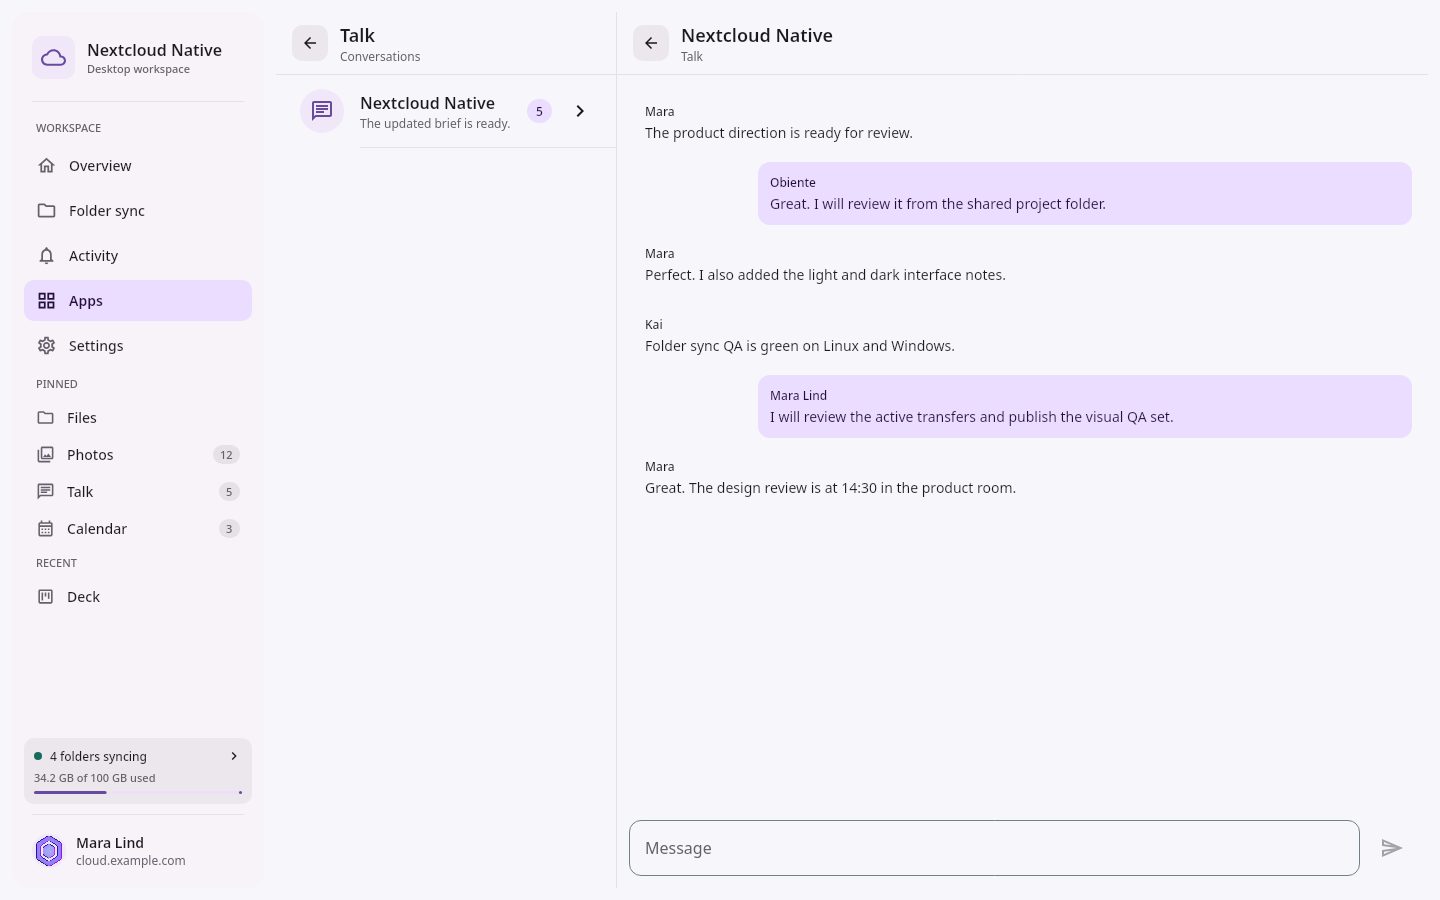Click Obiente's shared project folder message
This screenshot has height=900, width=1440.
pyautogui.click(x=1085, y=193)
